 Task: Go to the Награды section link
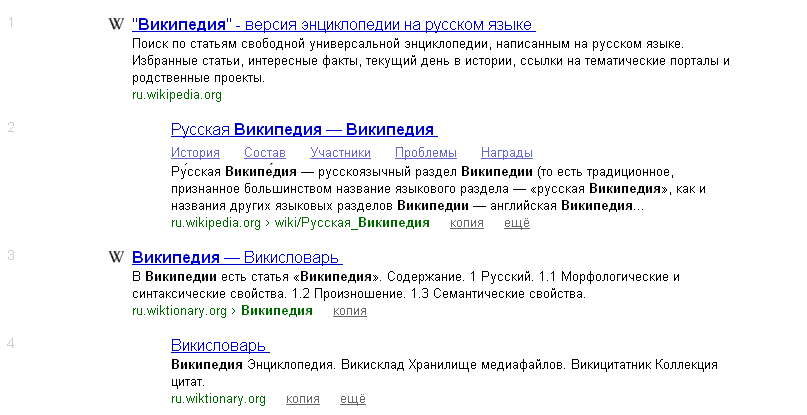click(x=506, y=153)
